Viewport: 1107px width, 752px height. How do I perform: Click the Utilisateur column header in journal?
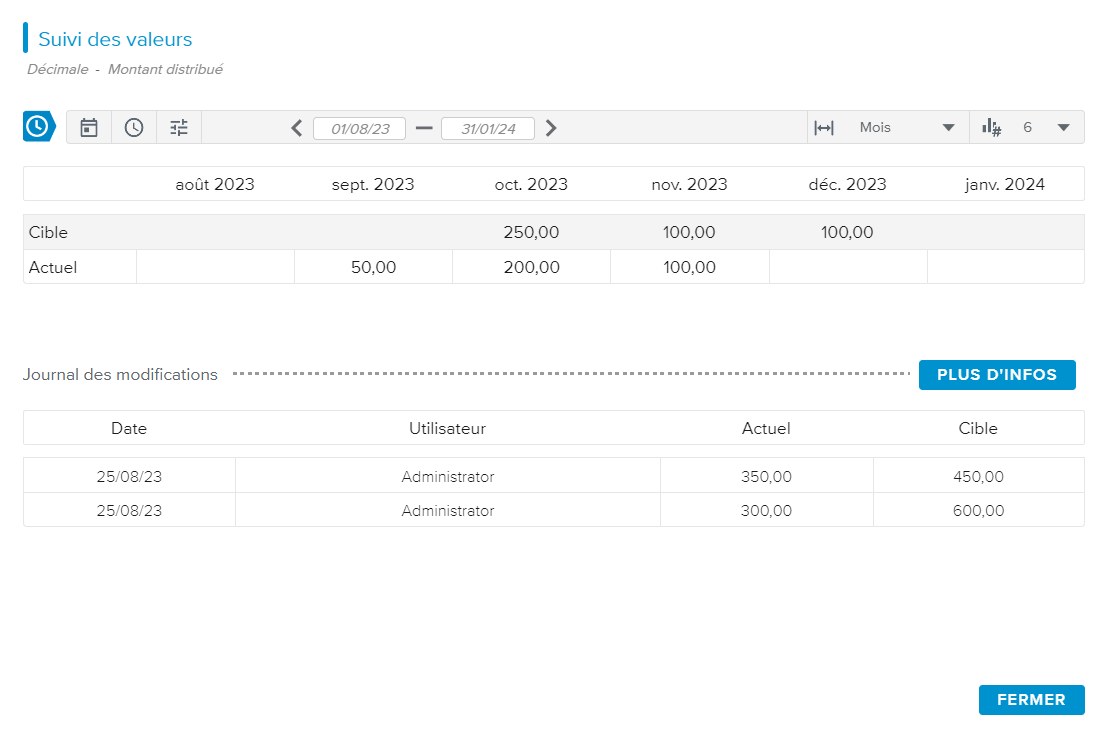(x=447, y=428)
